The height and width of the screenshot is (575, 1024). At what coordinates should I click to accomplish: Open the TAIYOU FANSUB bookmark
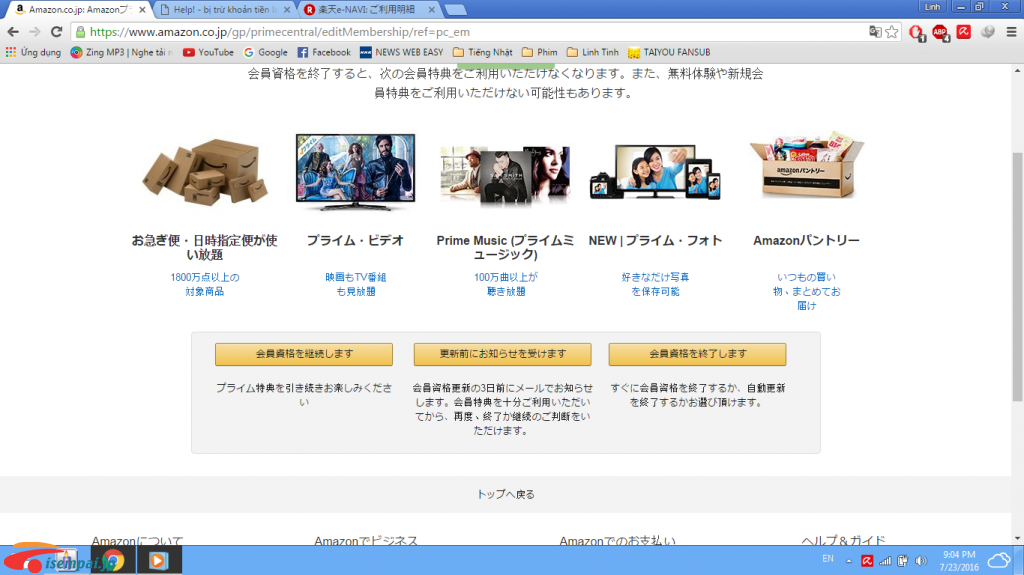(669, 52)
